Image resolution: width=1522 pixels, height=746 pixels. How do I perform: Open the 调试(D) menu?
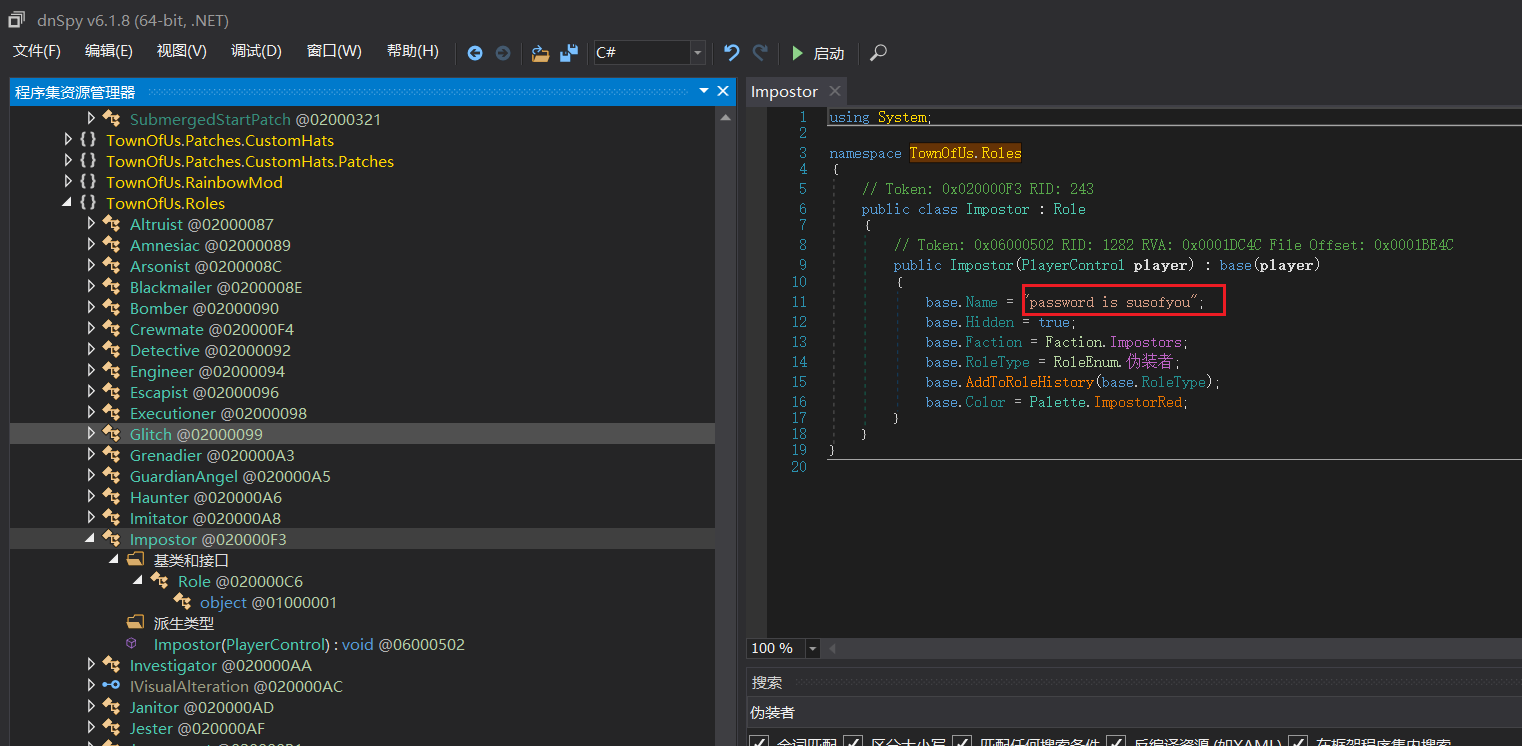pos(257,51)
